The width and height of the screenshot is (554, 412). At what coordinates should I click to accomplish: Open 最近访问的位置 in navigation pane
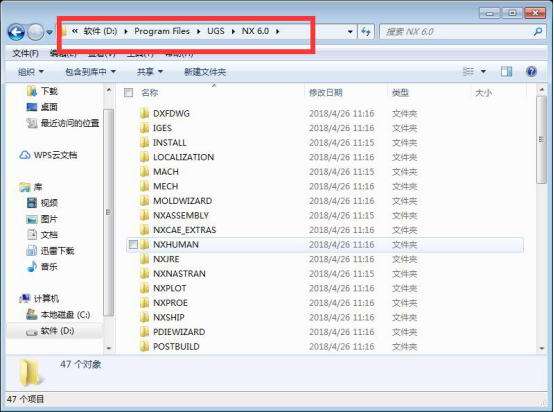tap(63, 123)
